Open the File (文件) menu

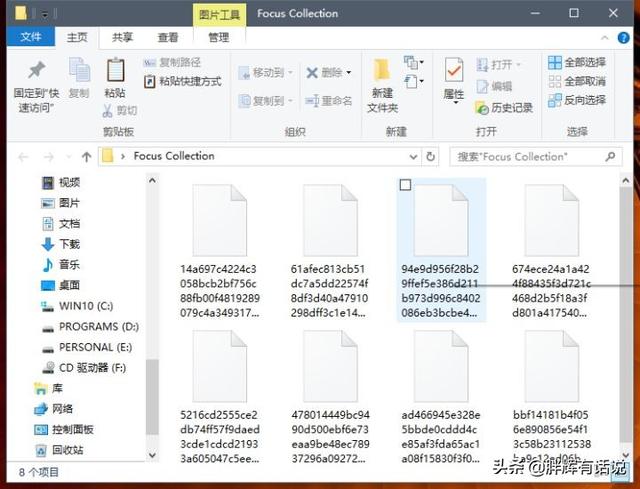(30, 38)
